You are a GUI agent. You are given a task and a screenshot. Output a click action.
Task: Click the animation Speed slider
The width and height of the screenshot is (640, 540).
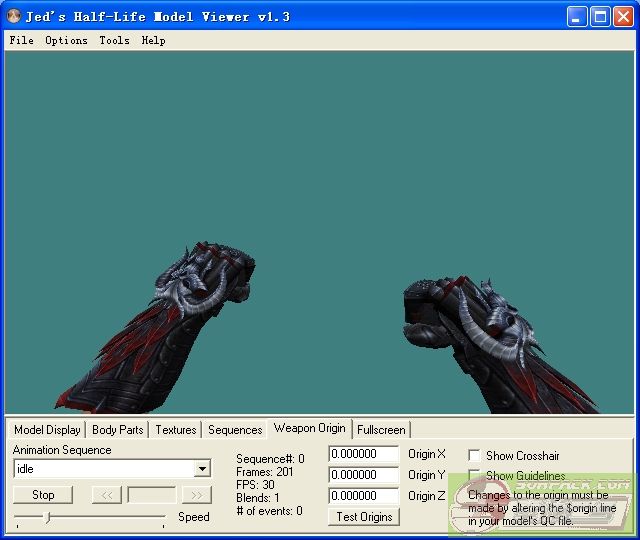click(47, 517)
